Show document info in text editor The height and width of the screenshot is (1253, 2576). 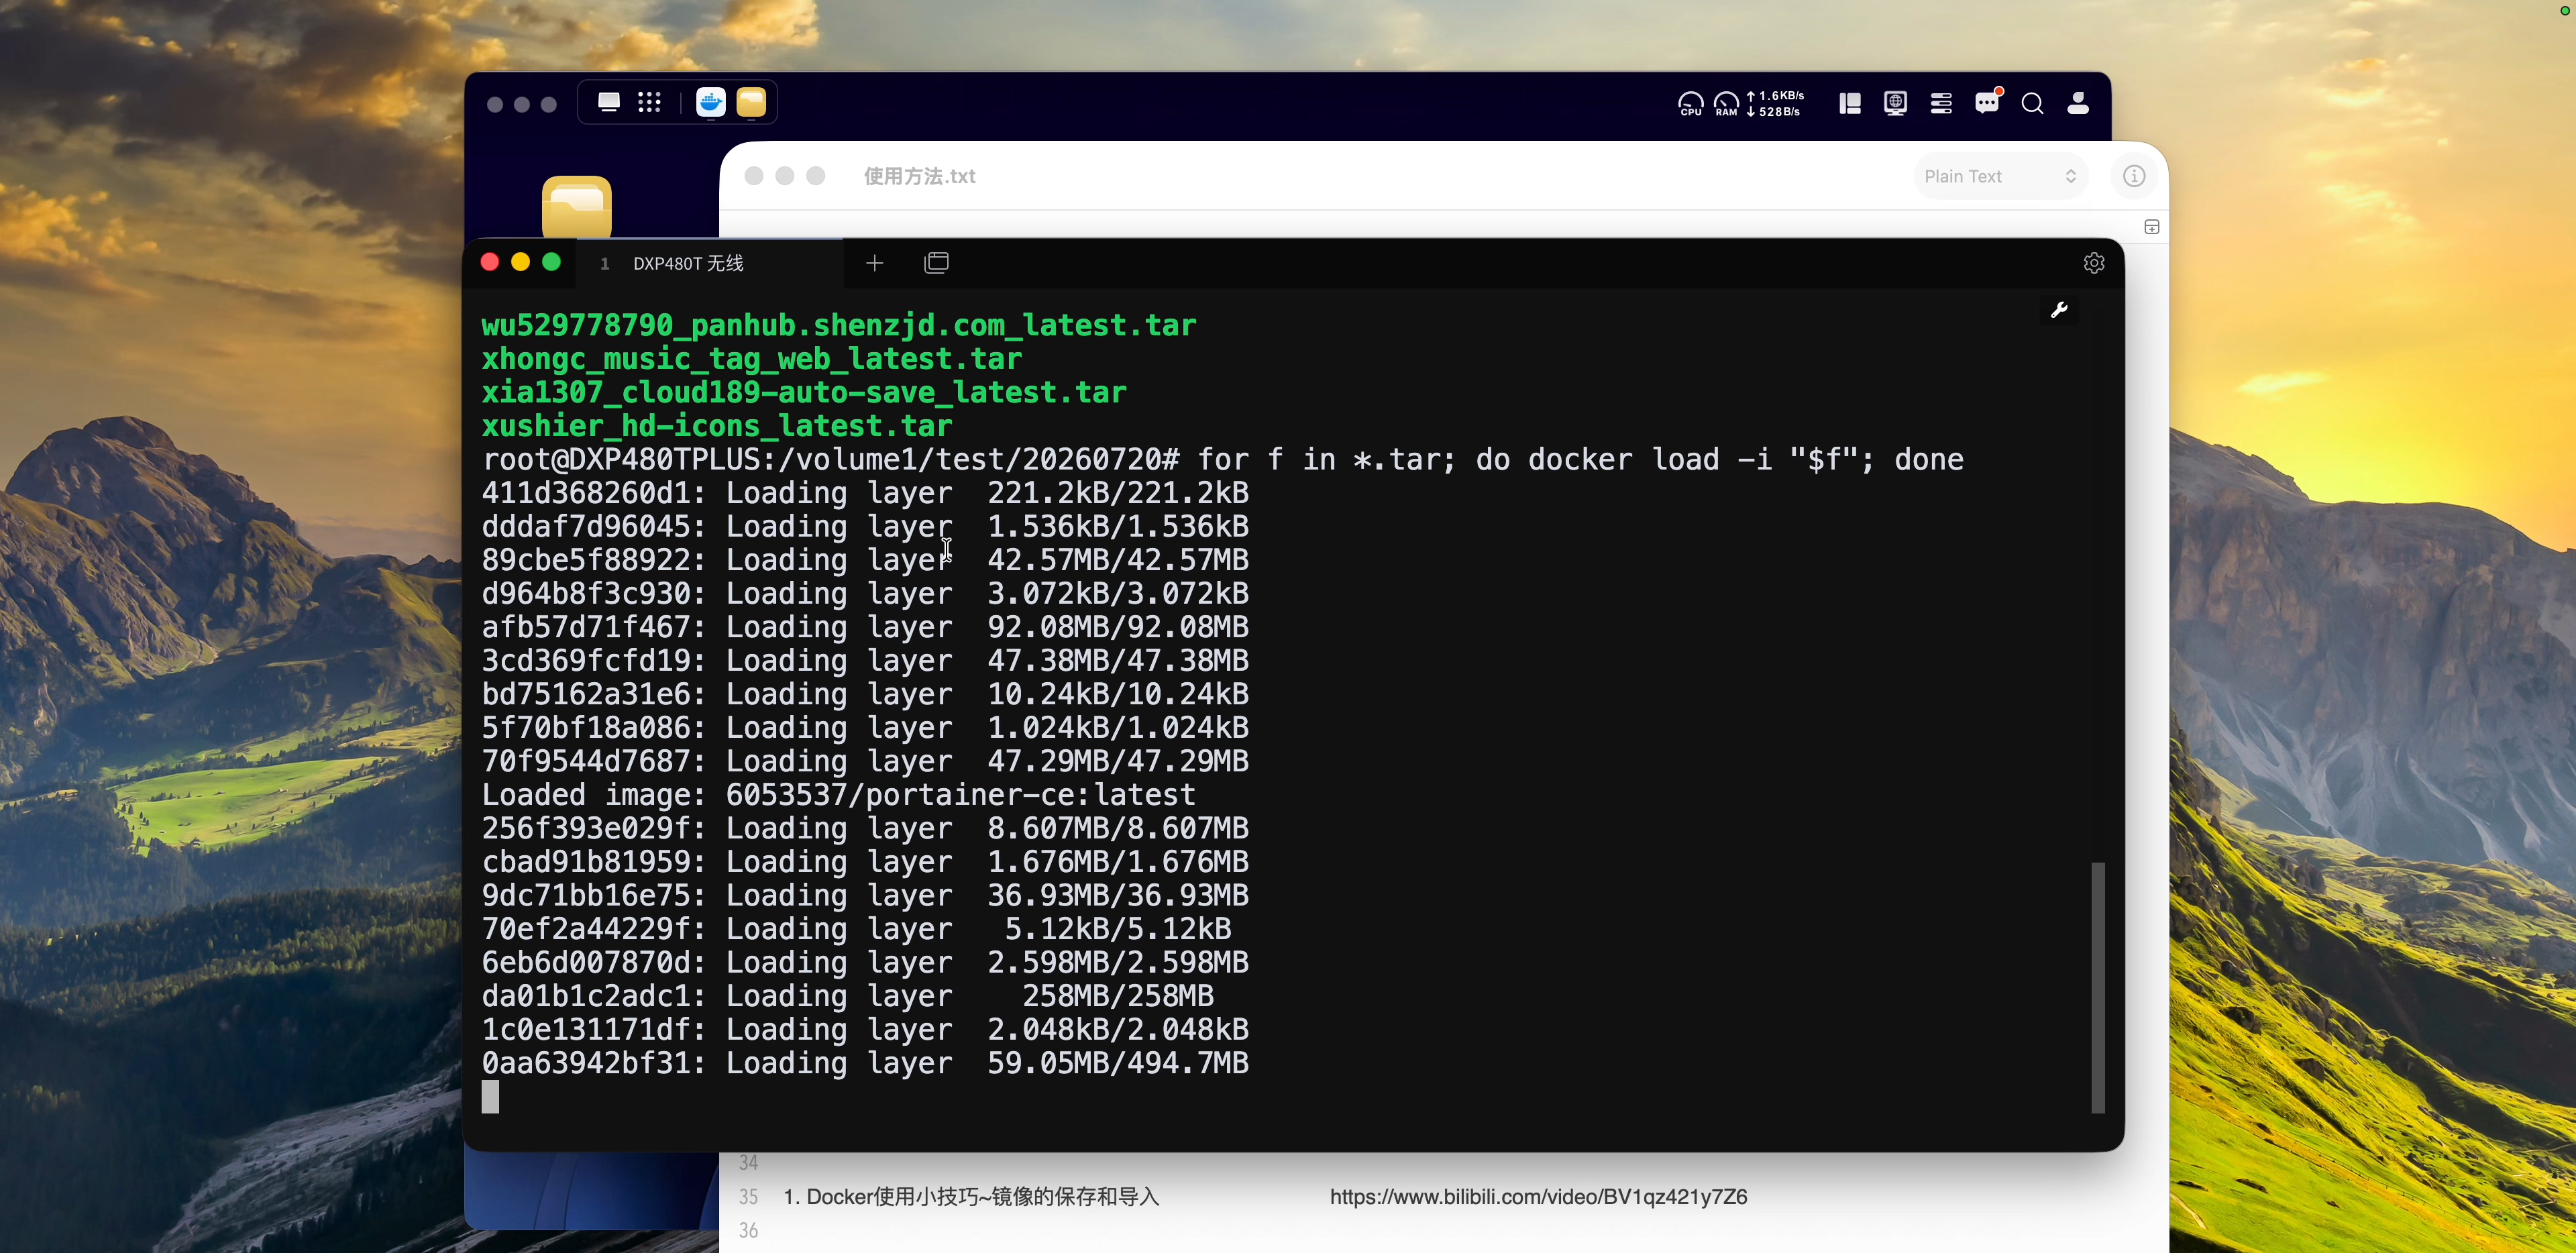coord(2134,176)
